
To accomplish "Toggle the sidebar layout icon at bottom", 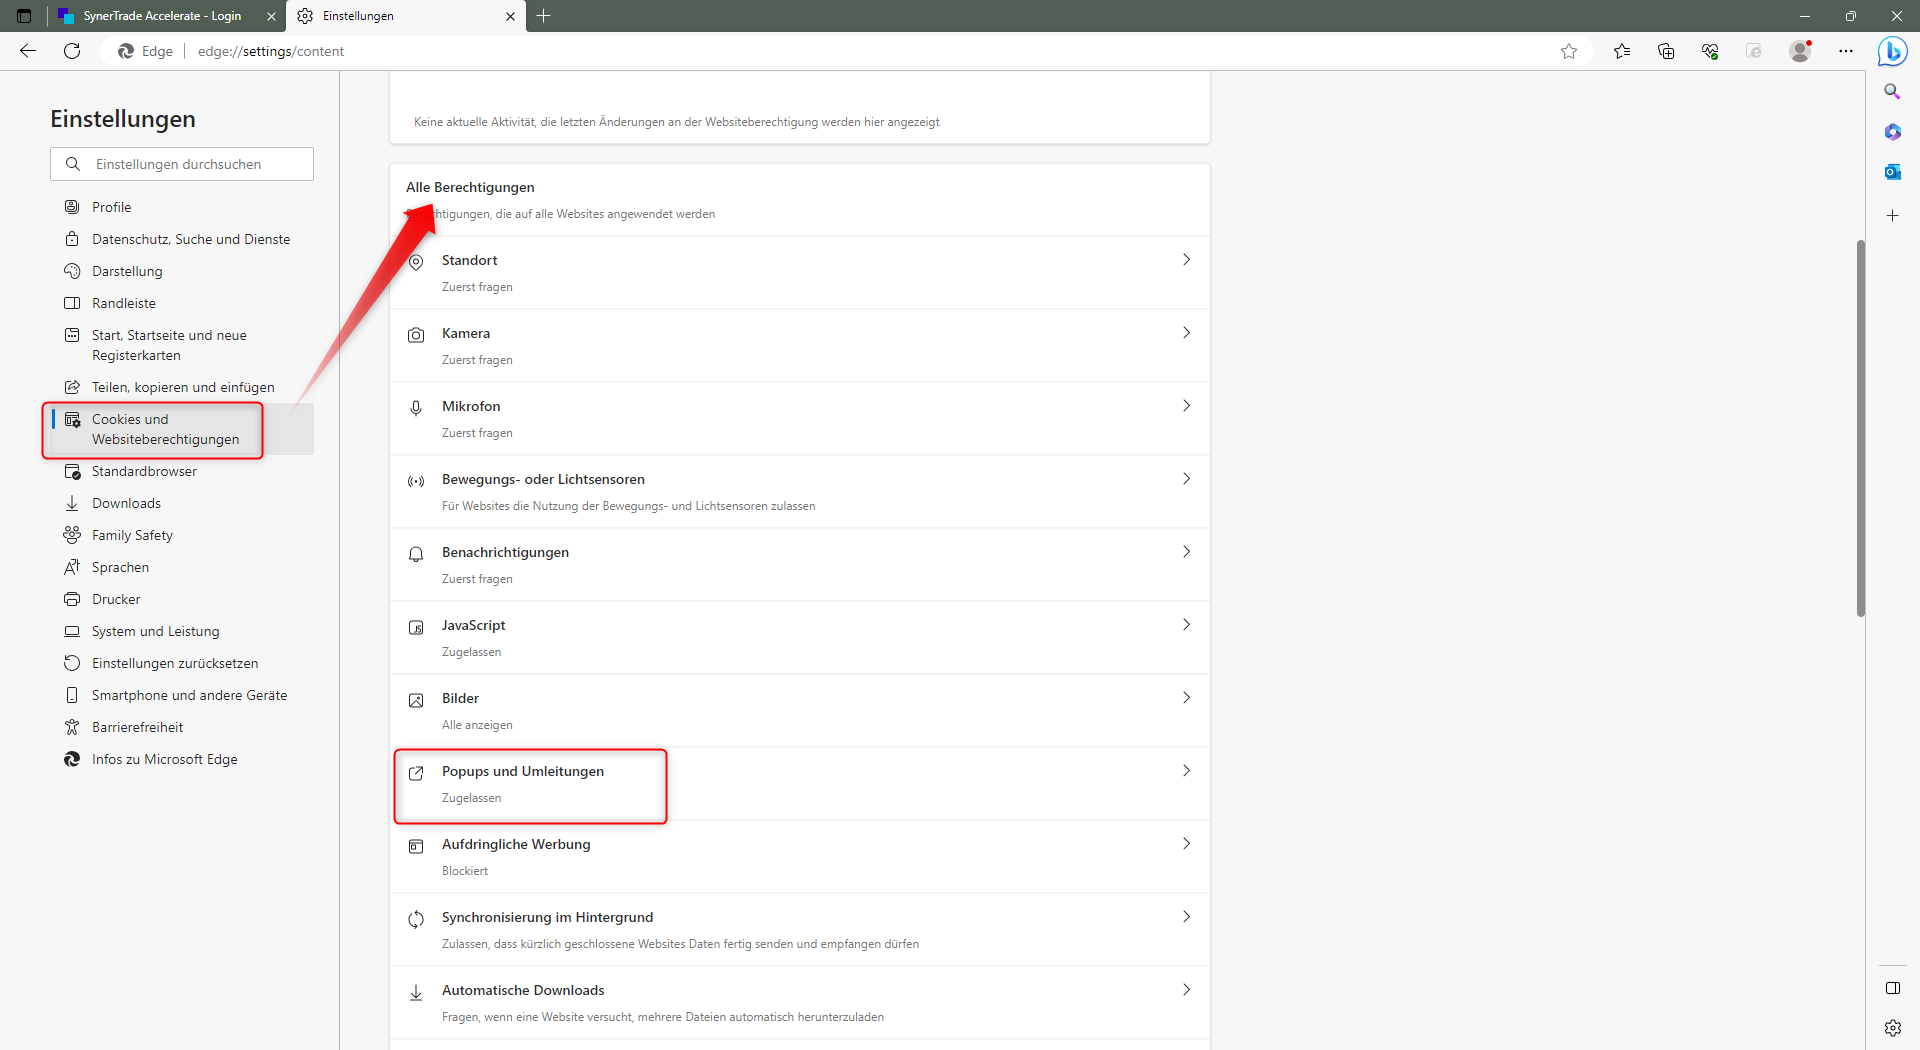I will coord(1892,988).
